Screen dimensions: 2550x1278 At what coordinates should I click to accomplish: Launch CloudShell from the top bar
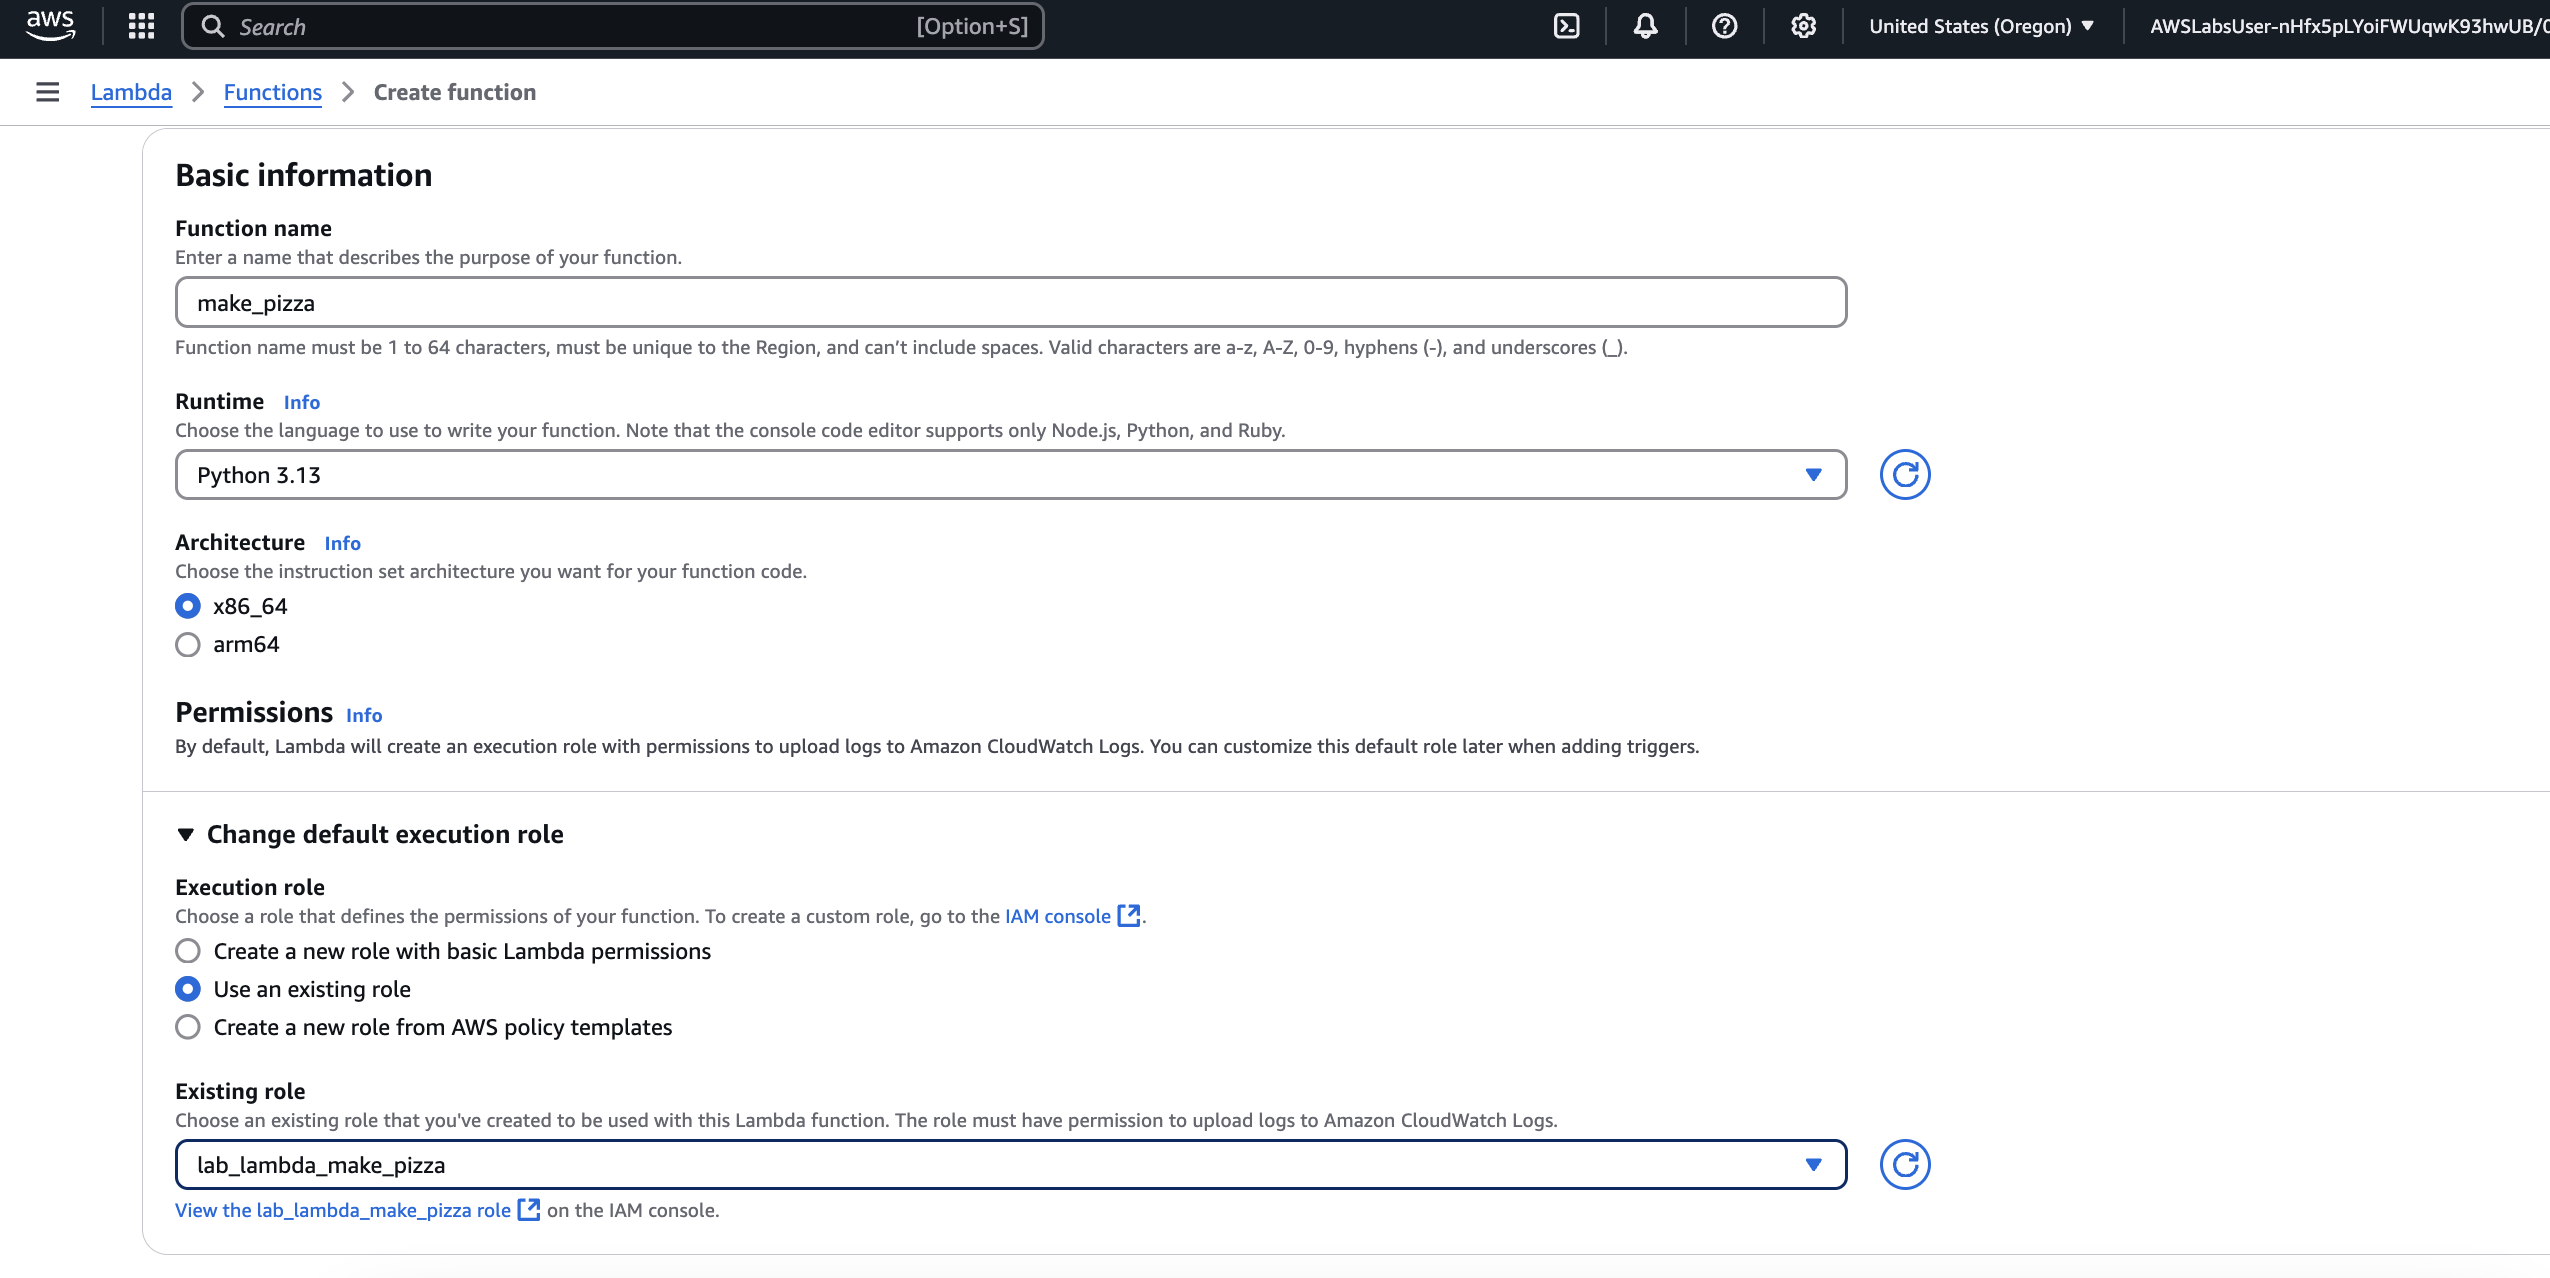(x=1566, y=26)
